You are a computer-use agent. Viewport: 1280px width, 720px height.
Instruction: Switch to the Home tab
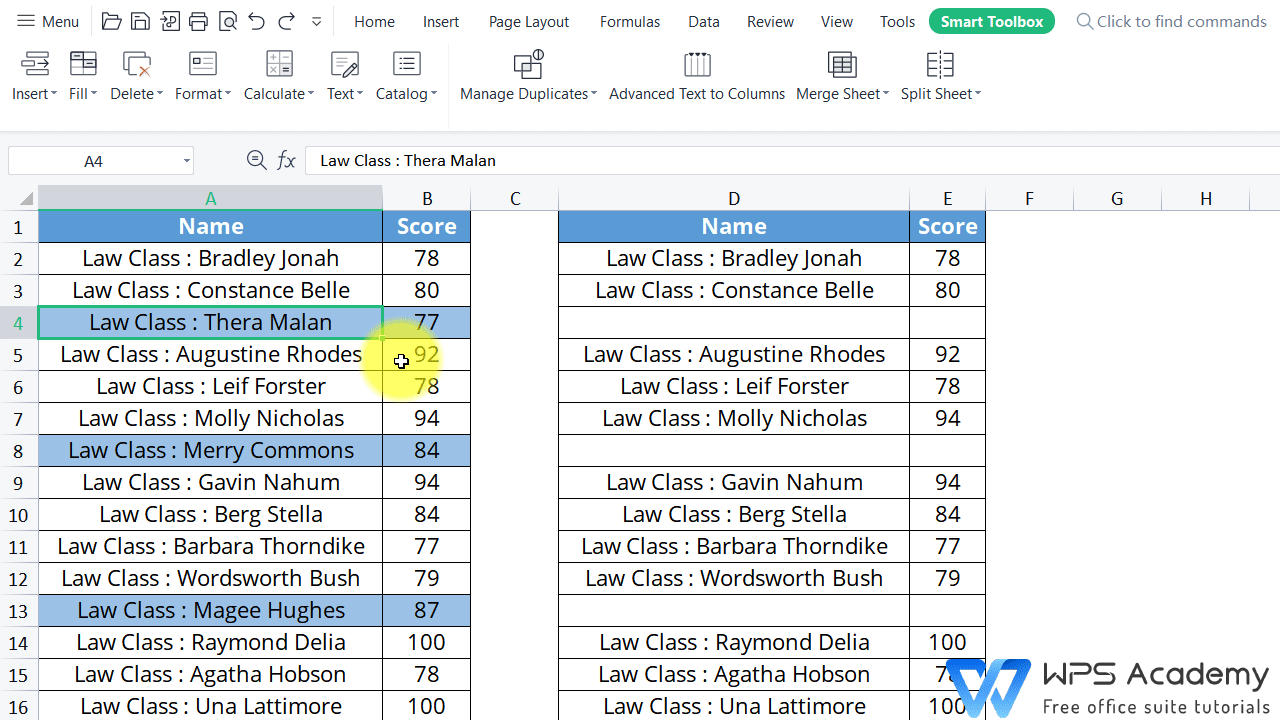point(374,21)
